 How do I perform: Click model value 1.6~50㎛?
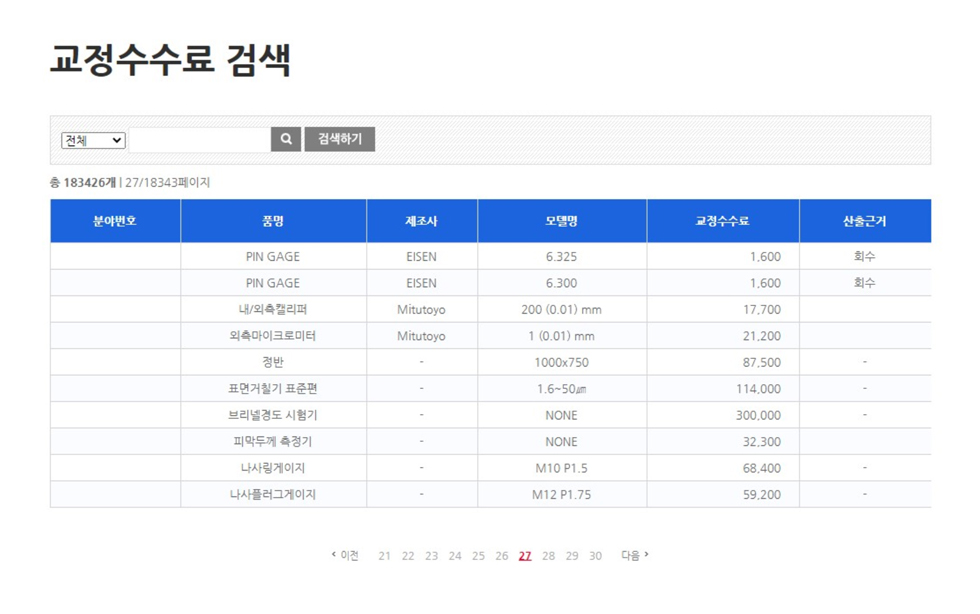561,388
